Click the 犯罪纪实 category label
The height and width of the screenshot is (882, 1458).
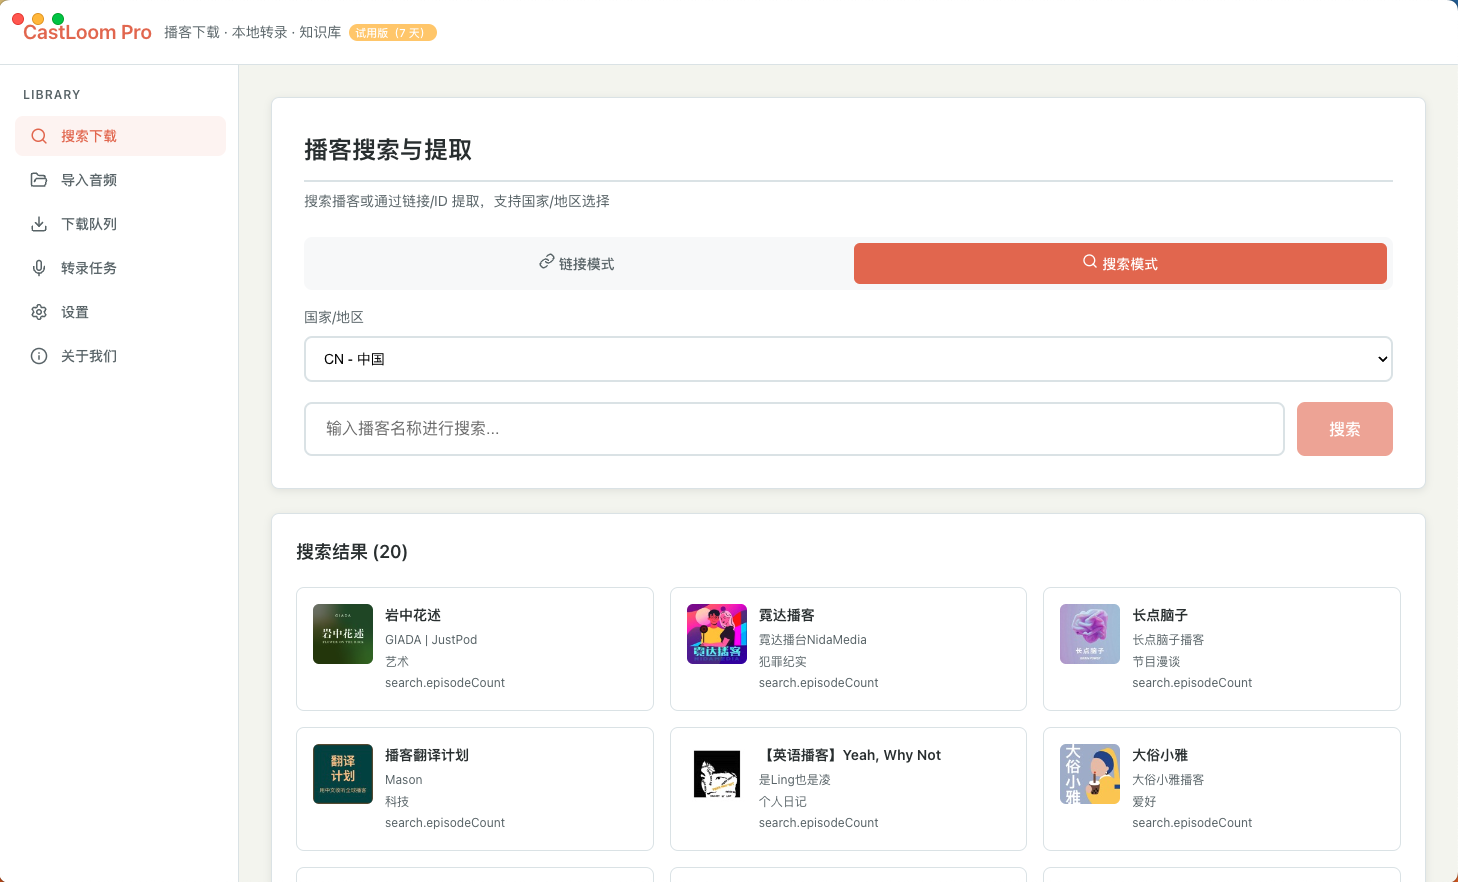783,662
